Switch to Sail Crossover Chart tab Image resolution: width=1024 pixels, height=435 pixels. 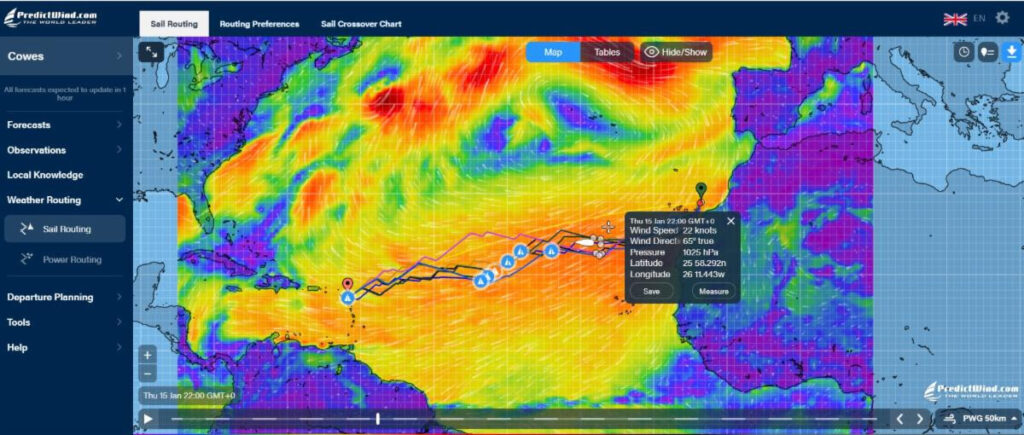tap(361, 22)
